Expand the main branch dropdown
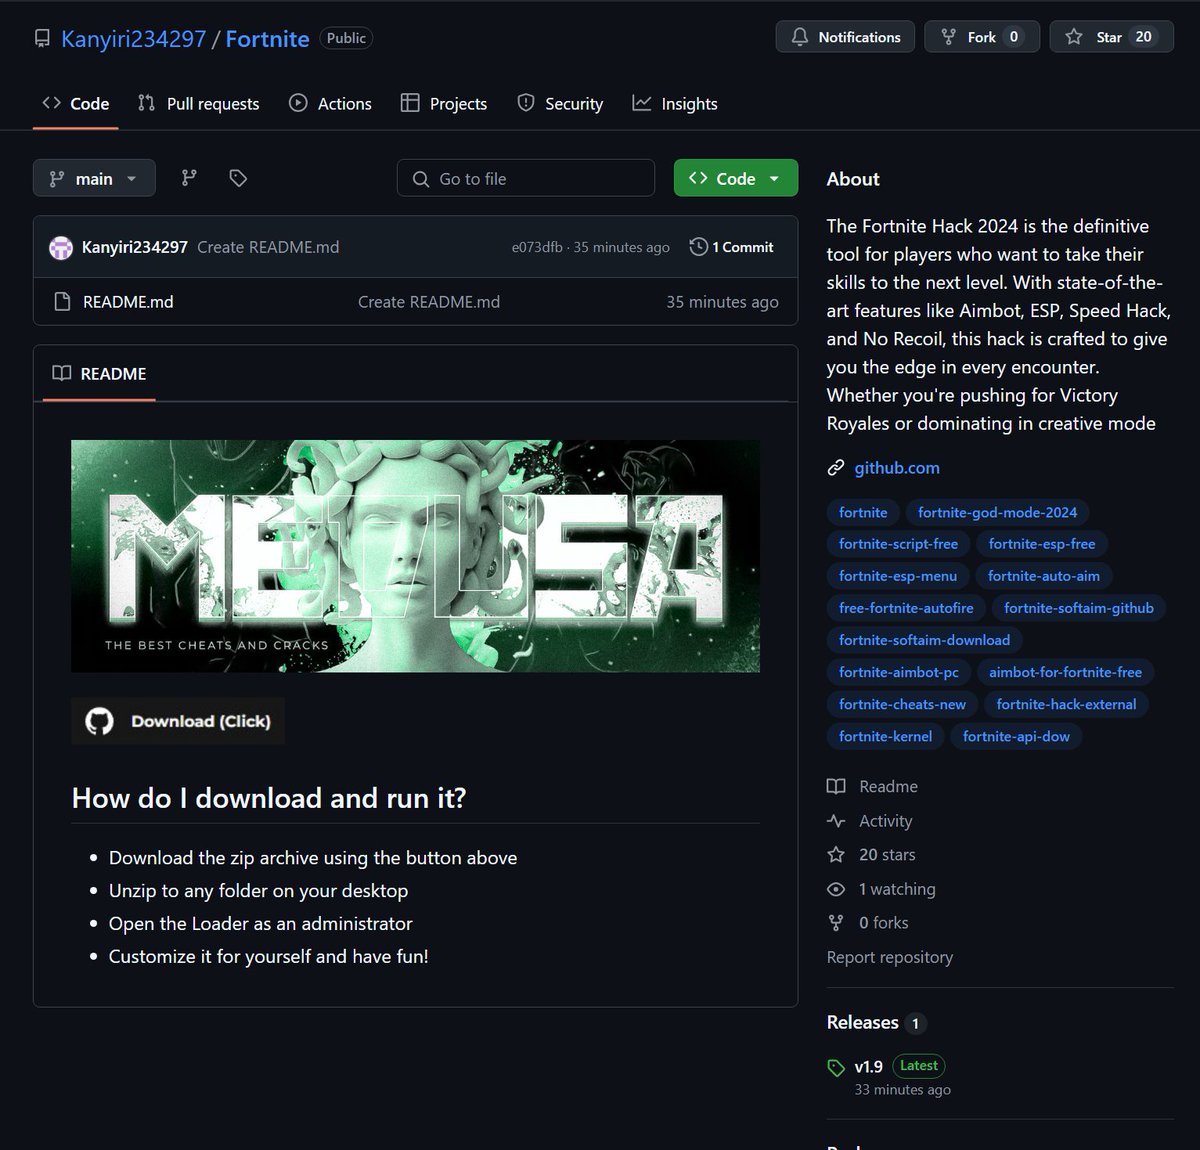Viewport: 1200px width, 1150px height. point(94,178)
